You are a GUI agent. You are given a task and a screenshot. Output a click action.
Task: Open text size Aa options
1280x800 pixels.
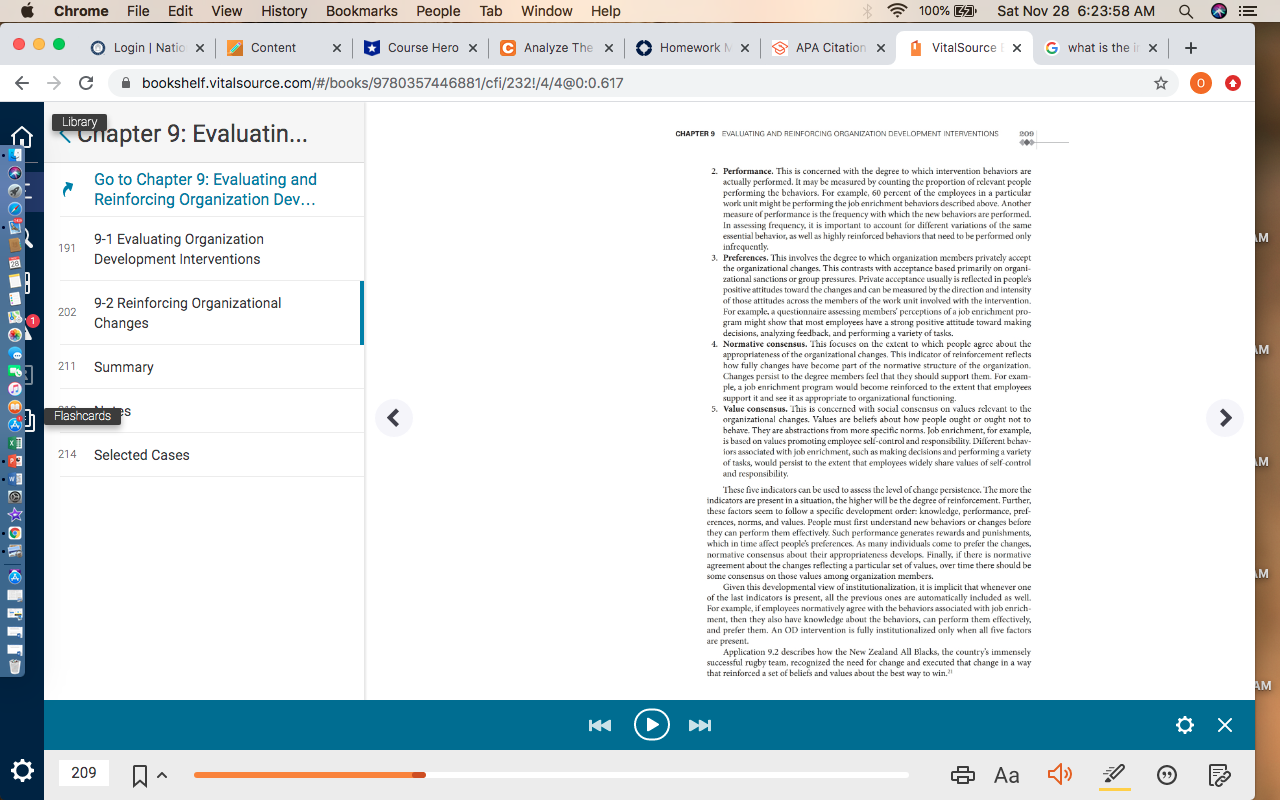[1007, 775]
